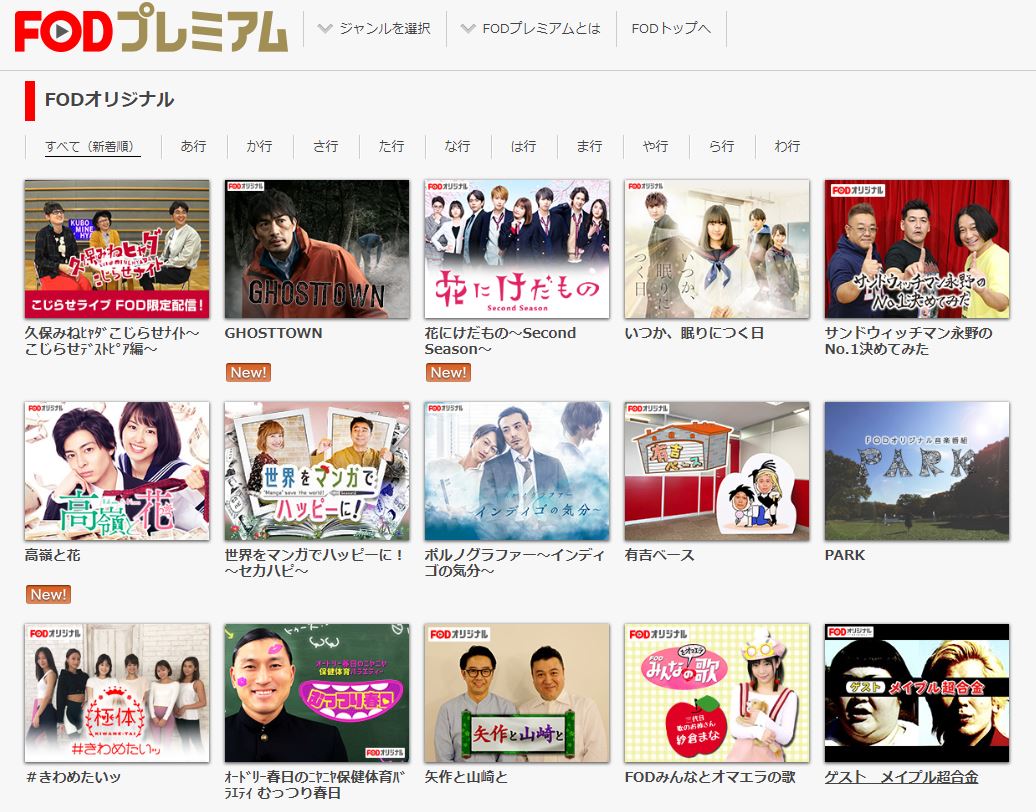Click the GHOSTTOWN title link
1036x812 pixels.
(274, 333)
